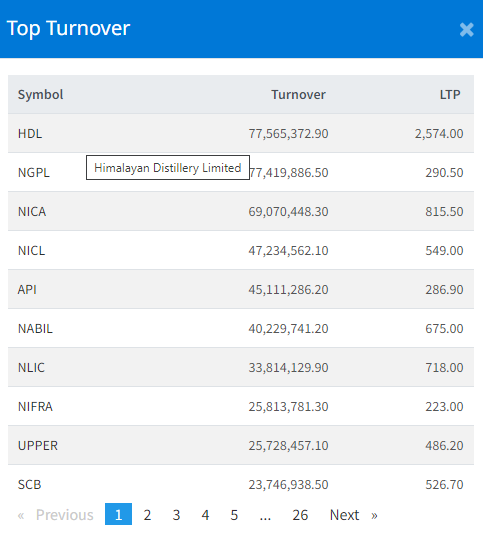Screen dimensions: 483x549
Task: Select API turnover 45,111,286.20
Action: click(289, 290)
